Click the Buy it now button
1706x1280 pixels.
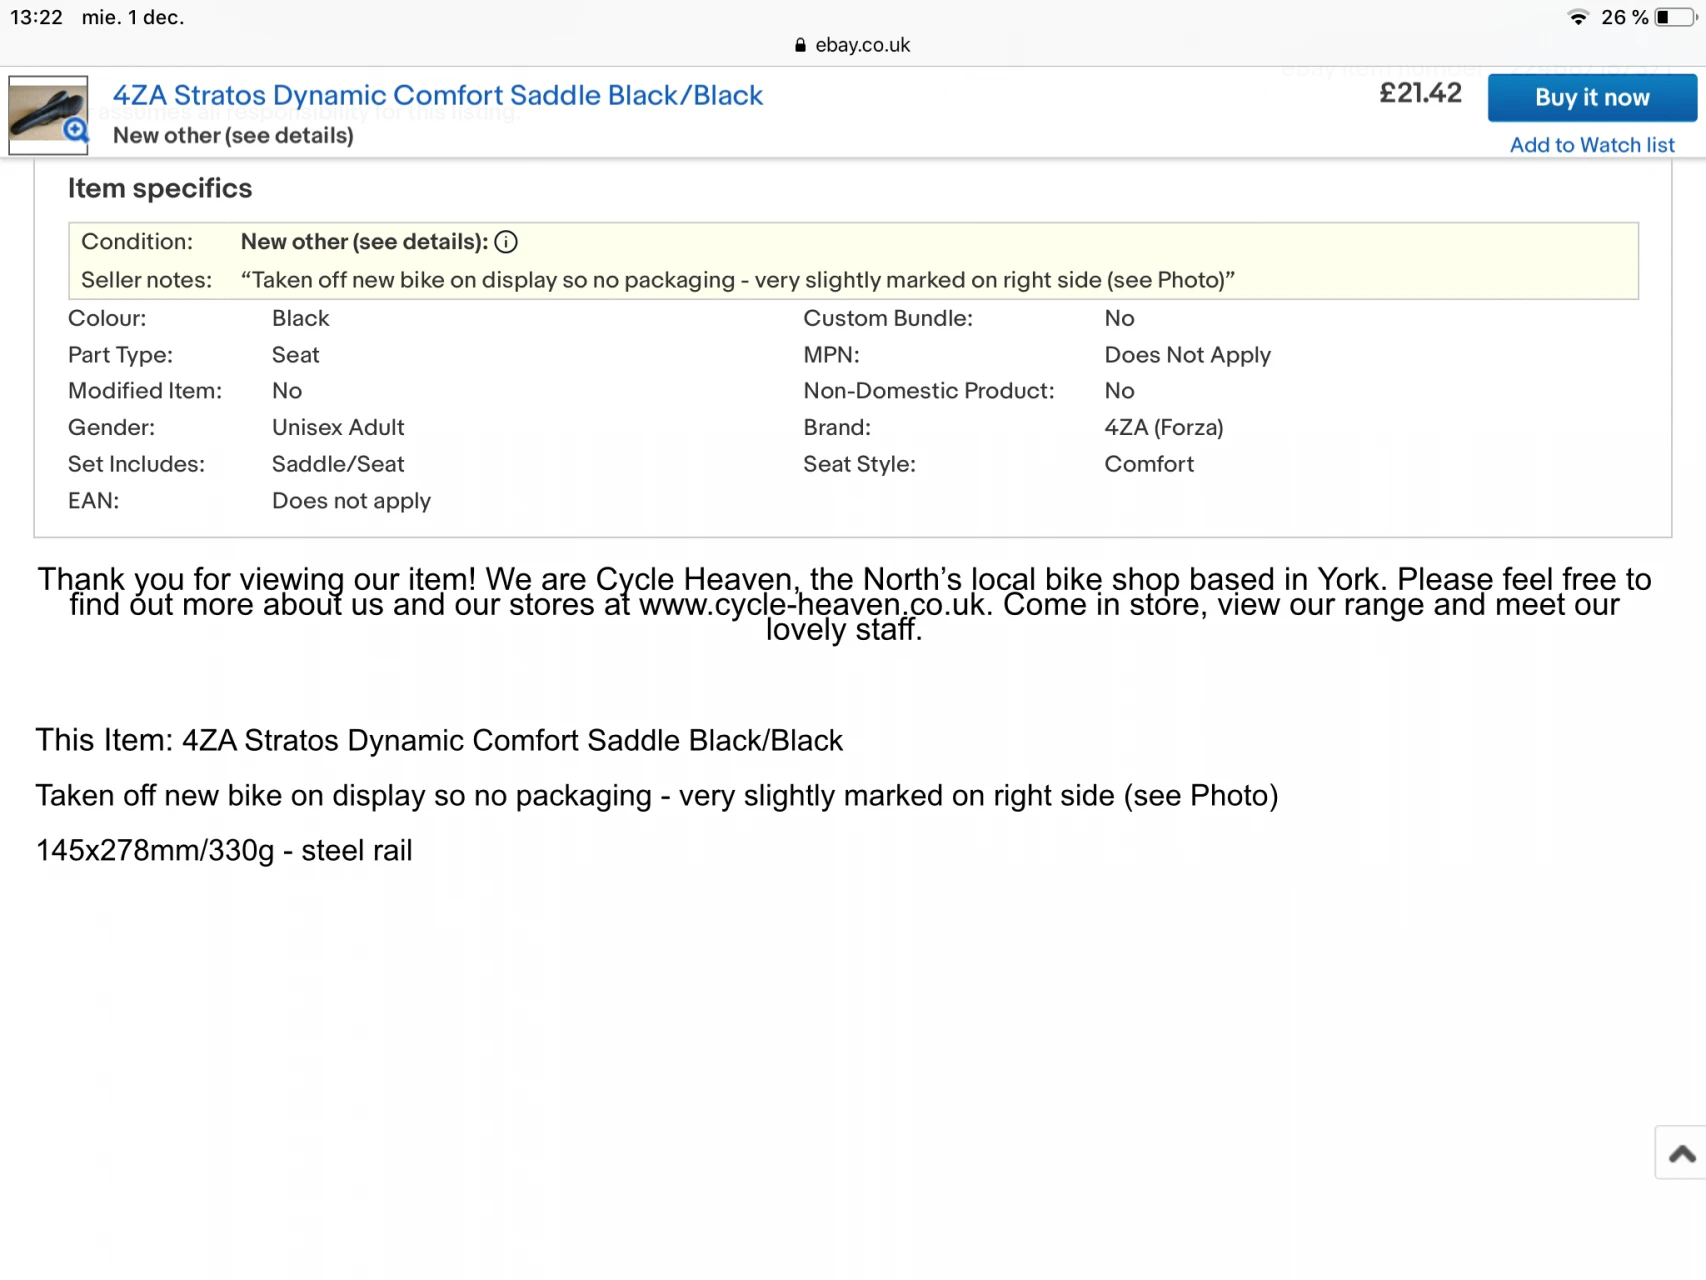point(1592,98)
